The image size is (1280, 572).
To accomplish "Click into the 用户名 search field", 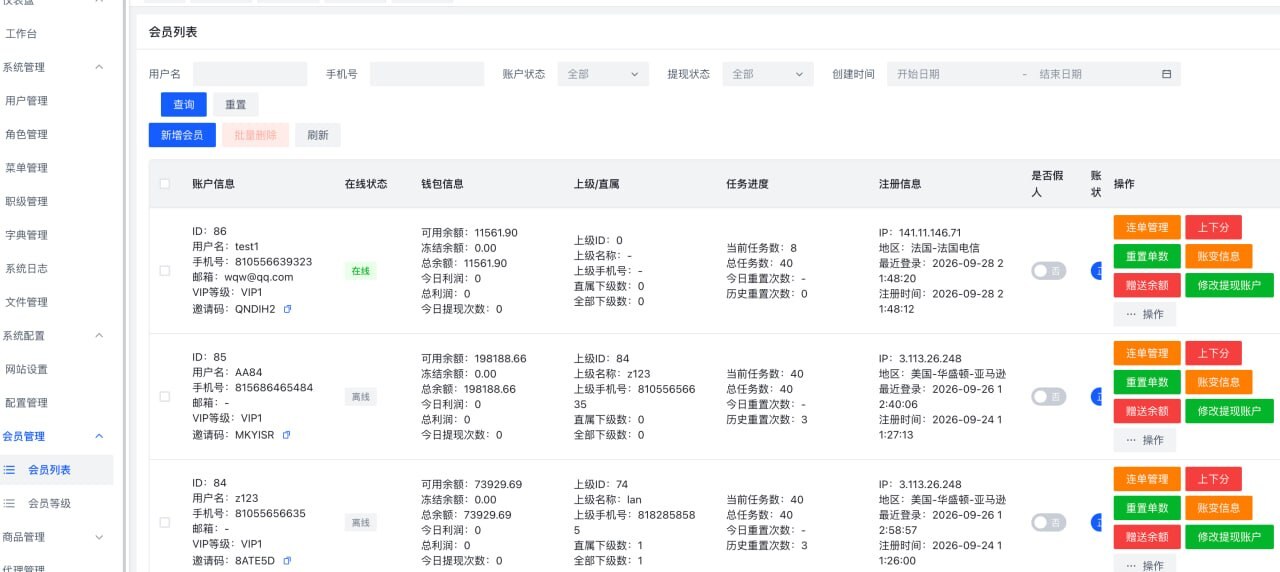I will [250, 74].
